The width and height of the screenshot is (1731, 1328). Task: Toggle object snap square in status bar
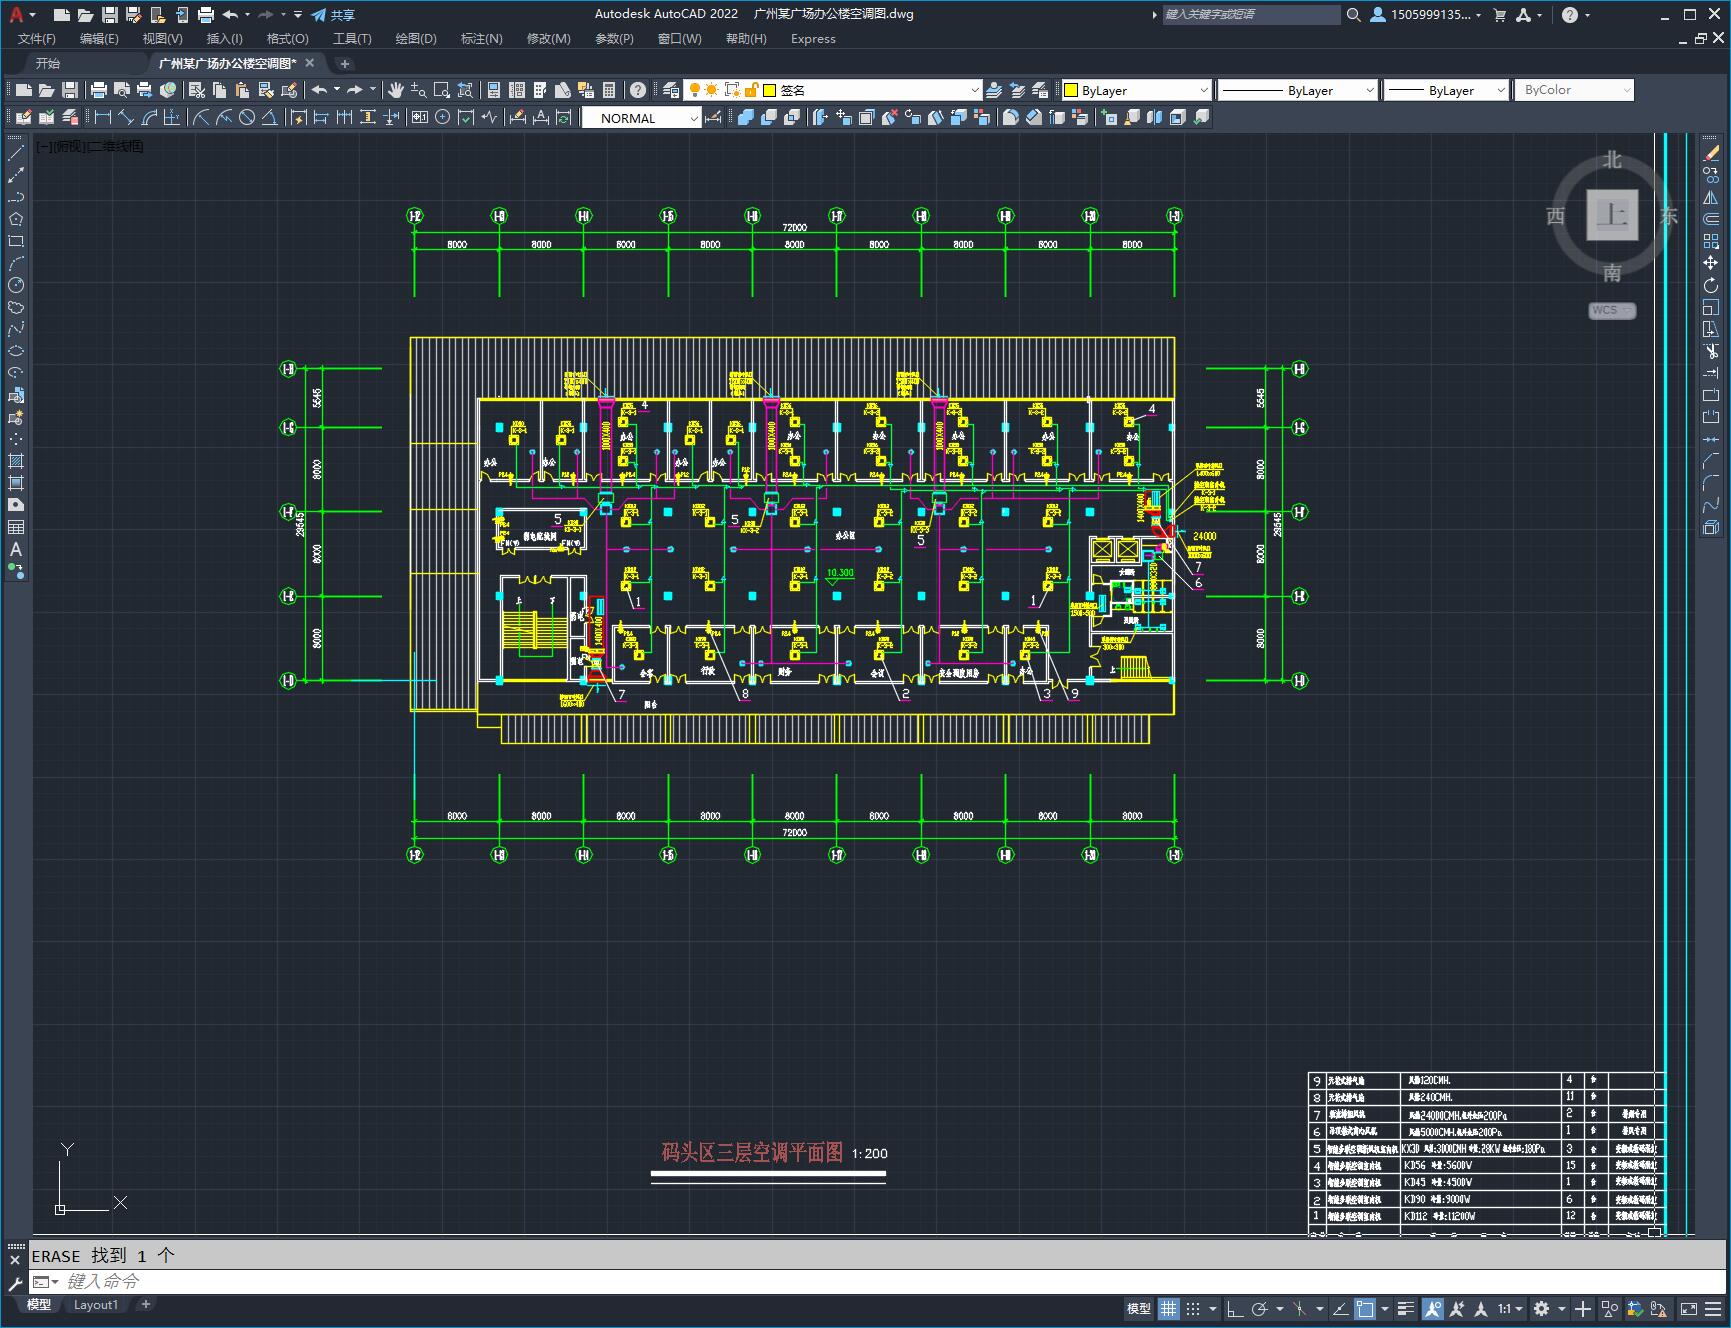tap(1365, 1308)
